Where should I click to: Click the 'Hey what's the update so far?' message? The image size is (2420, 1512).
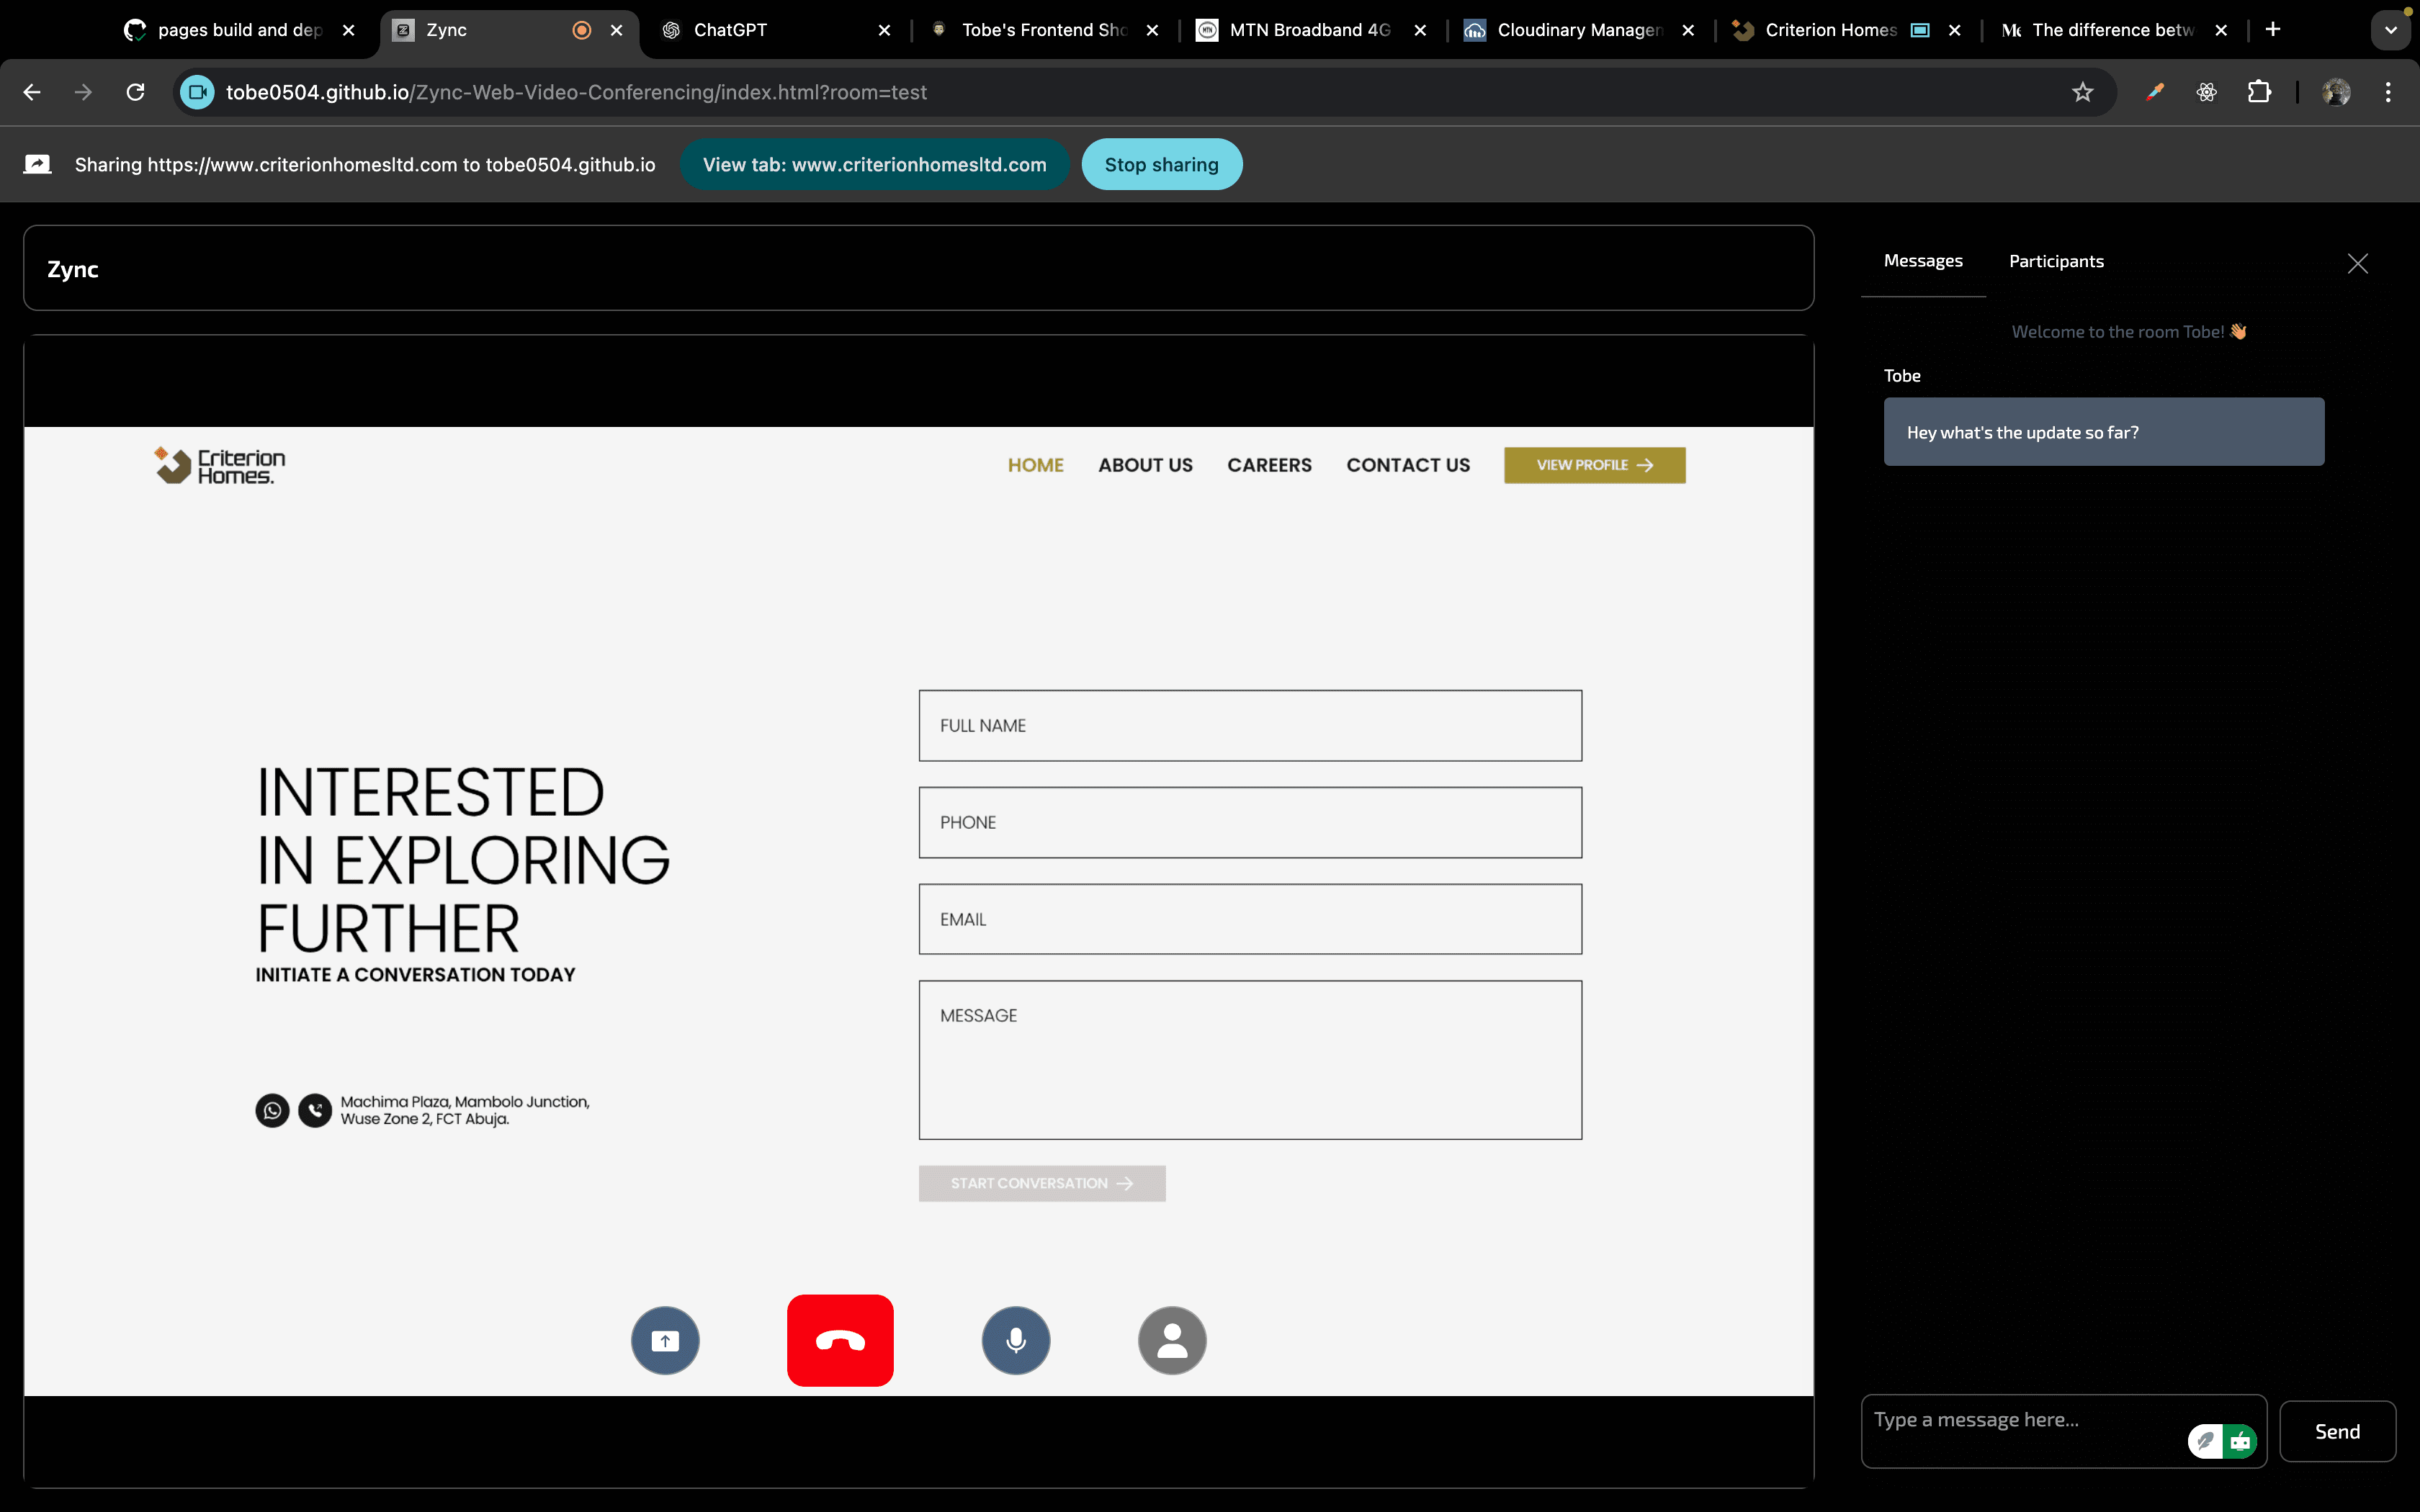tap(2104, 432)
